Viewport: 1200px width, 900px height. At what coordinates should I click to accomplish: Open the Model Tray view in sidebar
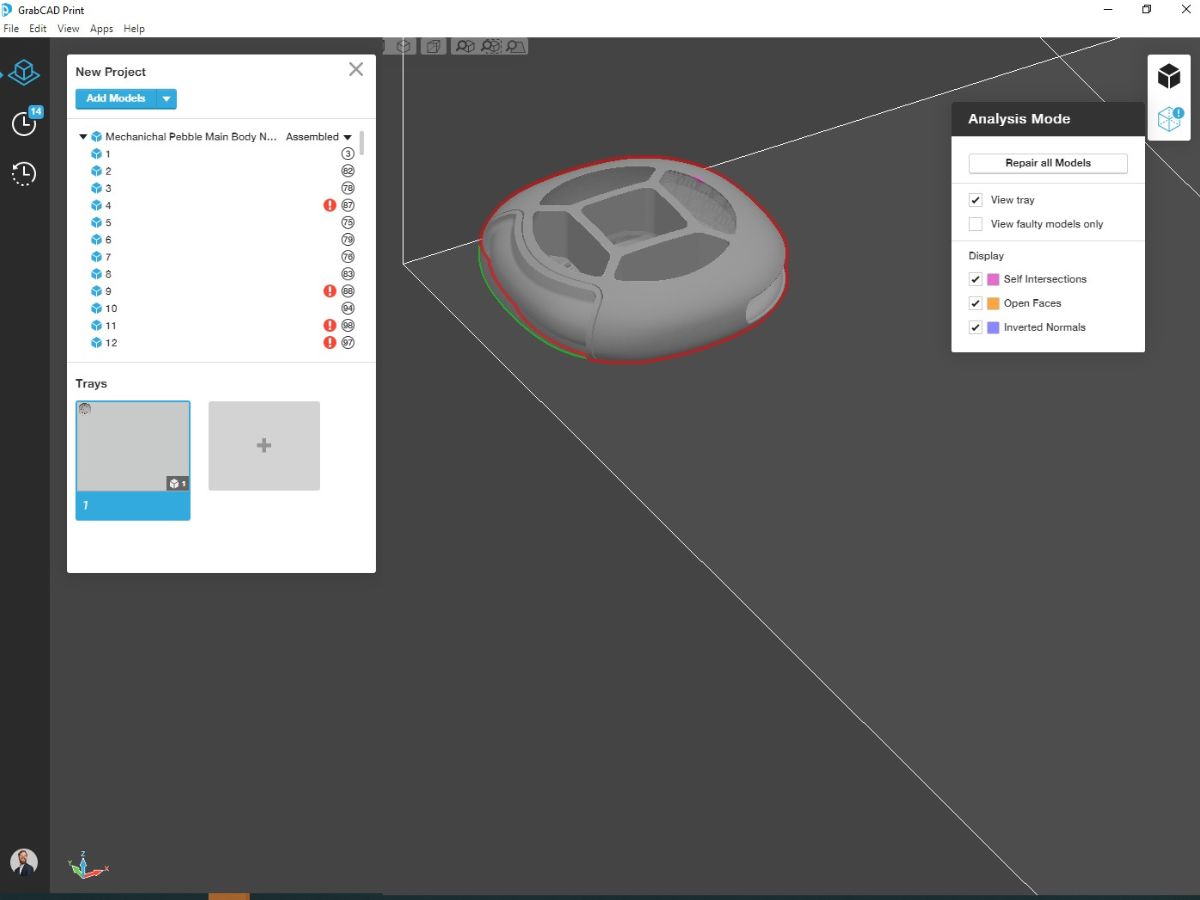pos(24,73)
